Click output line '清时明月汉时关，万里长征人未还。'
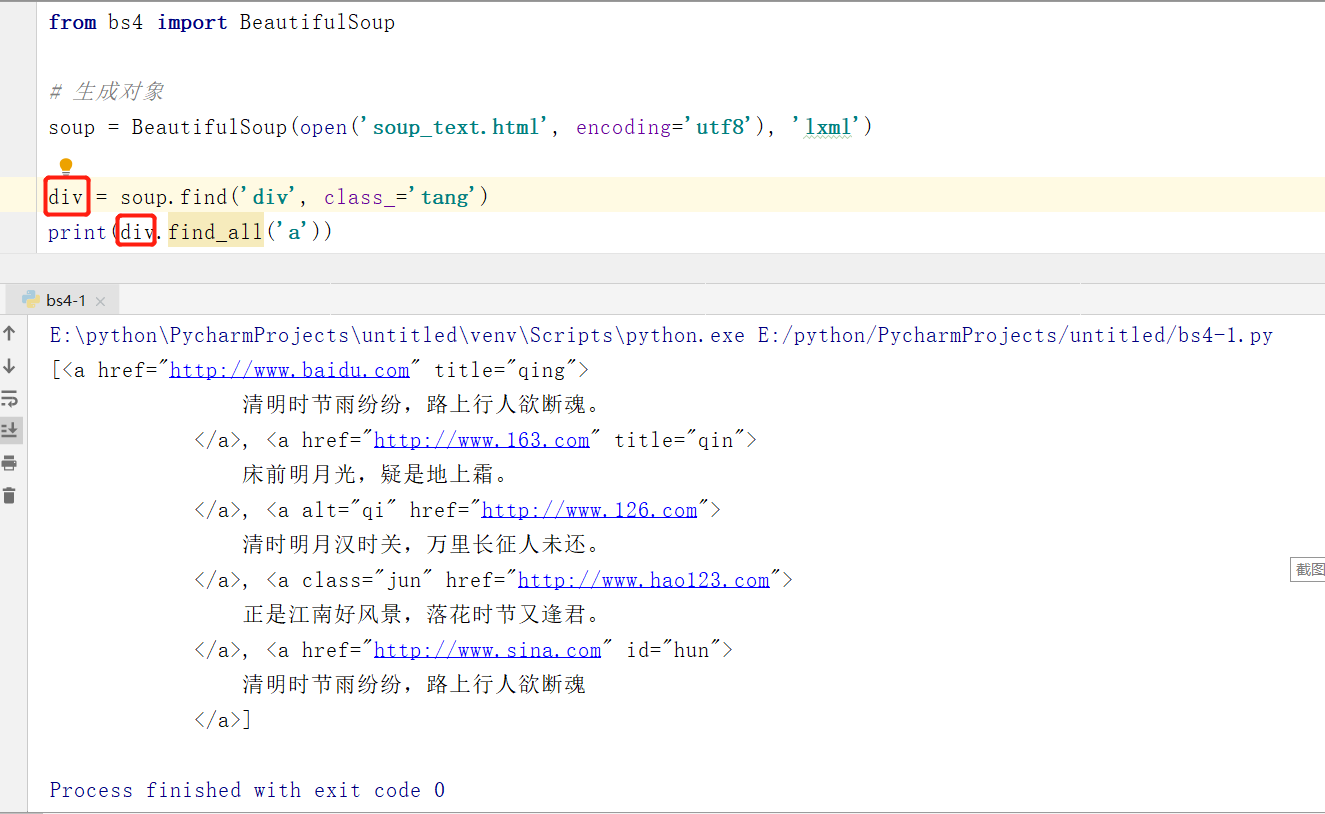 tap(421, 545)
